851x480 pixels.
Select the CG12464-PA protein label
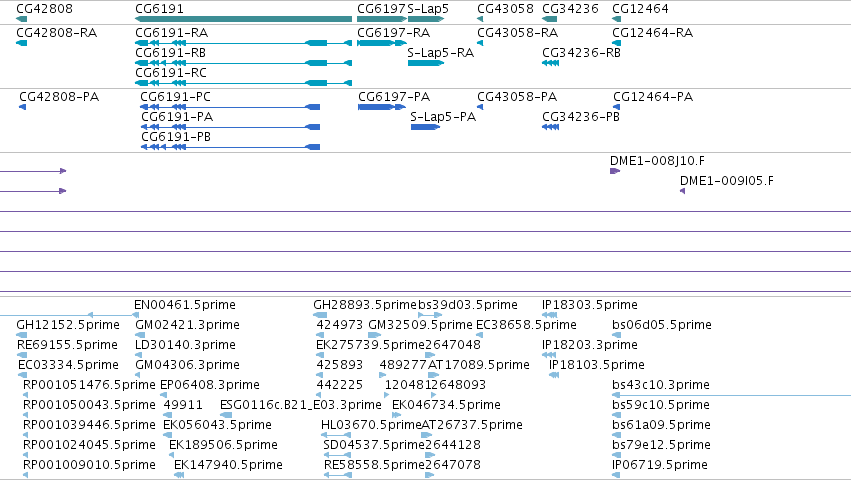point(653,97)
